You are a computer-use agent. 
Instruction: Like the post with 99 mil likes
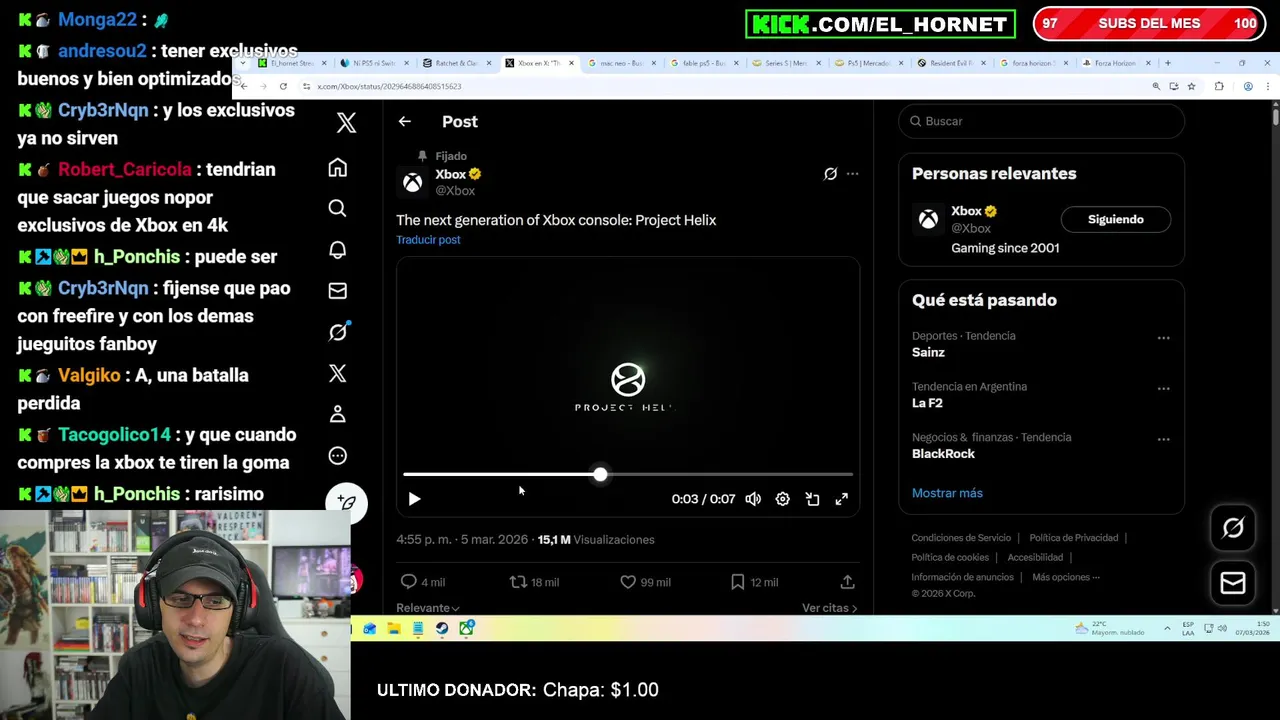[x=628, y=582]
